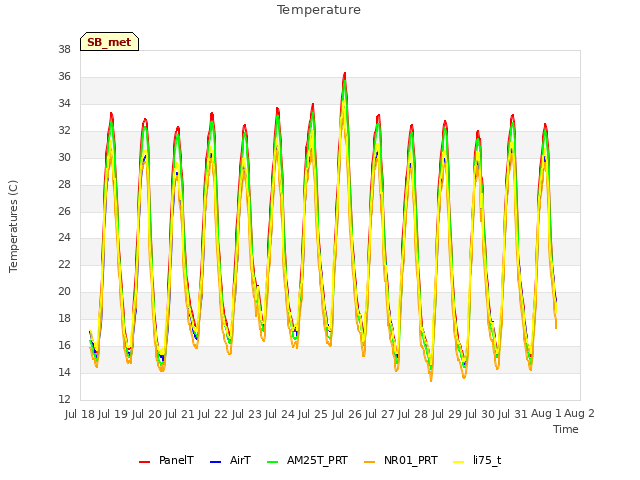The width and height of the screenshot is (640, 480).
Task: Click the Jul 26 x-axis tick label
Action: click(347, 414)
